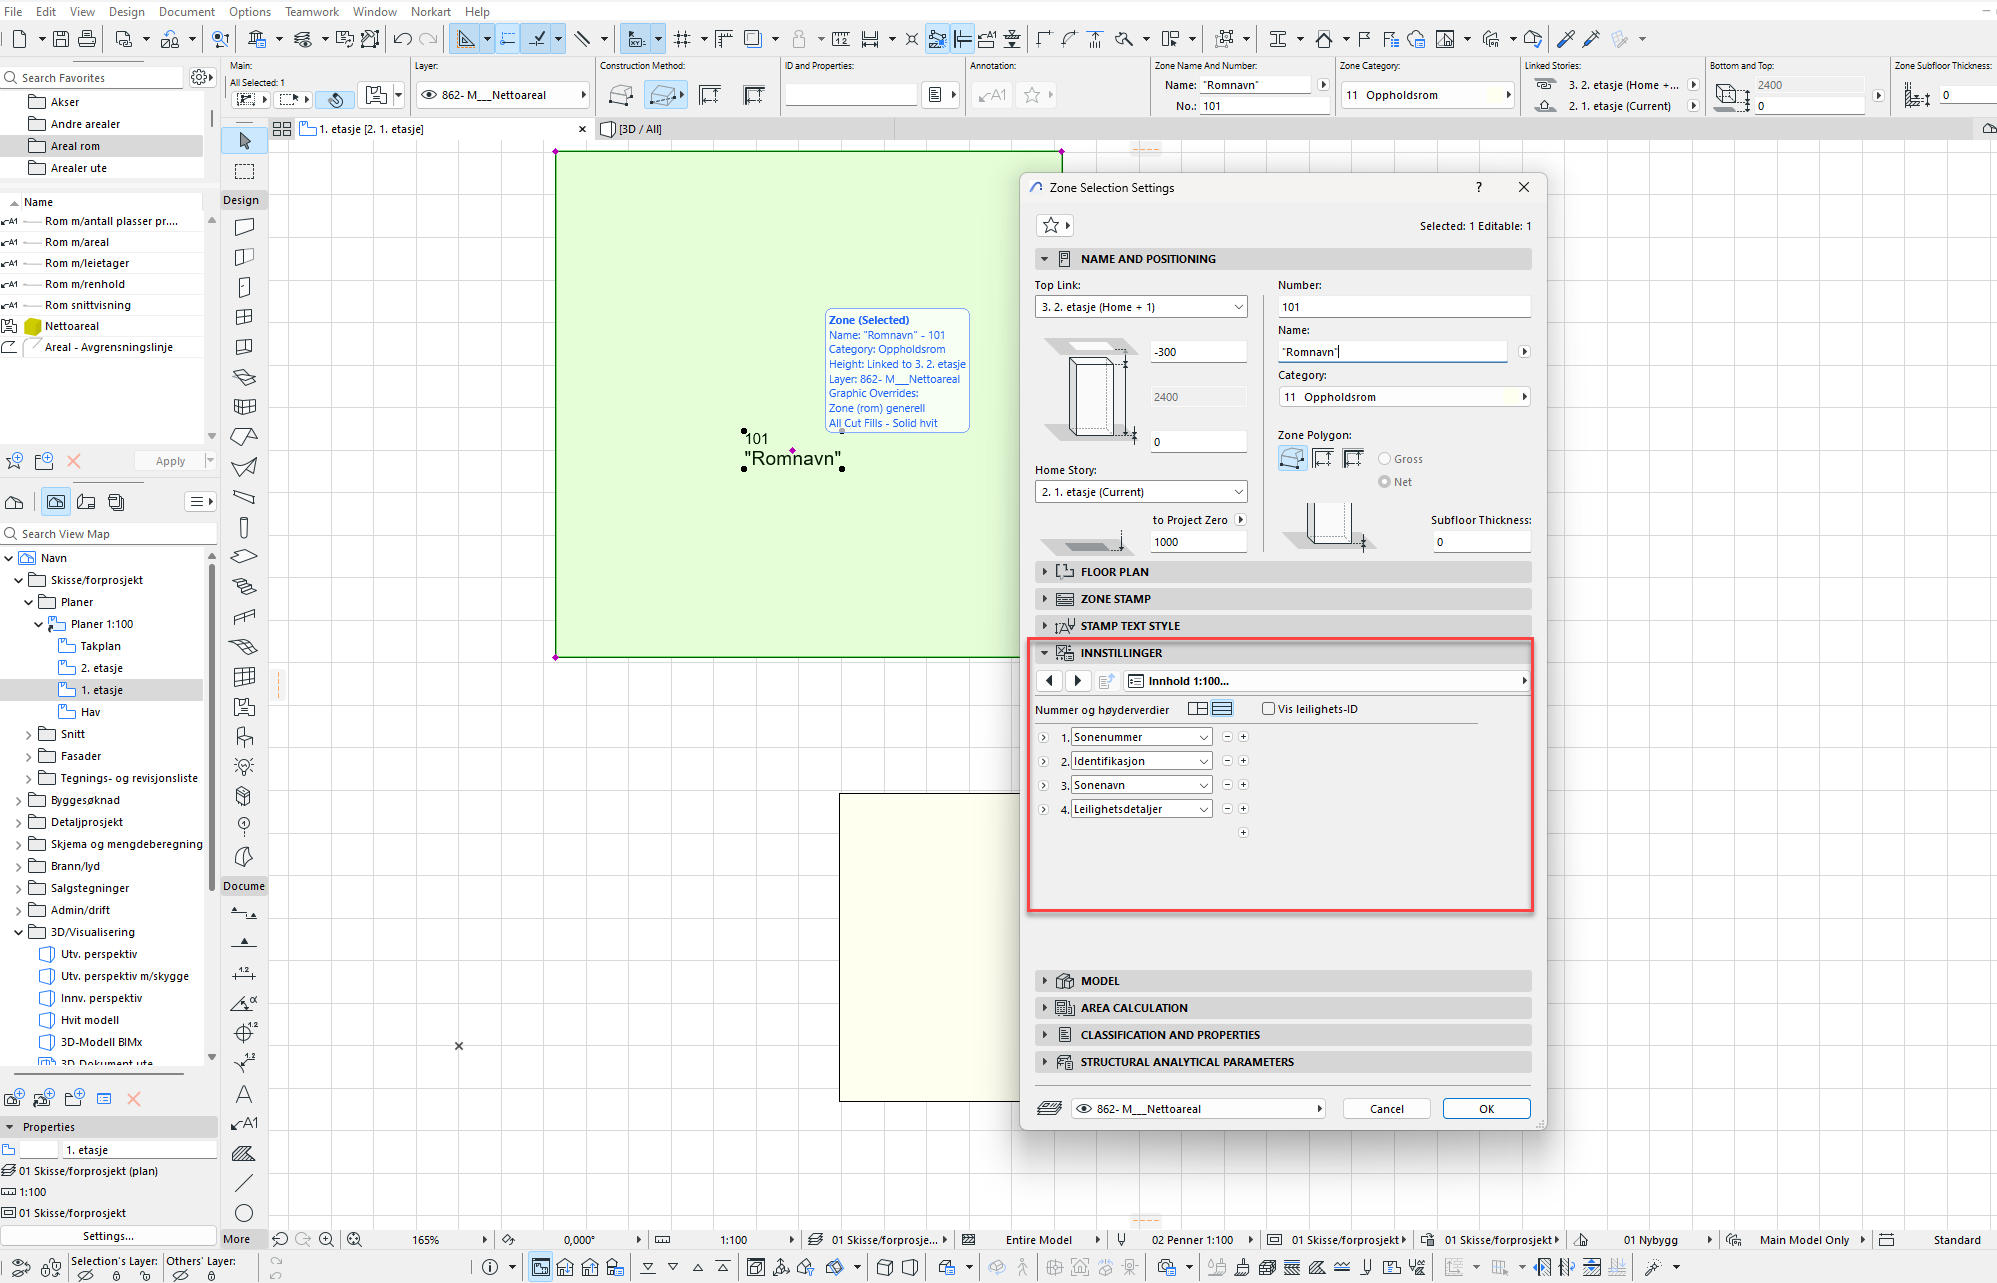Click the Undo icon in toolbar

pyautogui.click(x=402, y=39)
